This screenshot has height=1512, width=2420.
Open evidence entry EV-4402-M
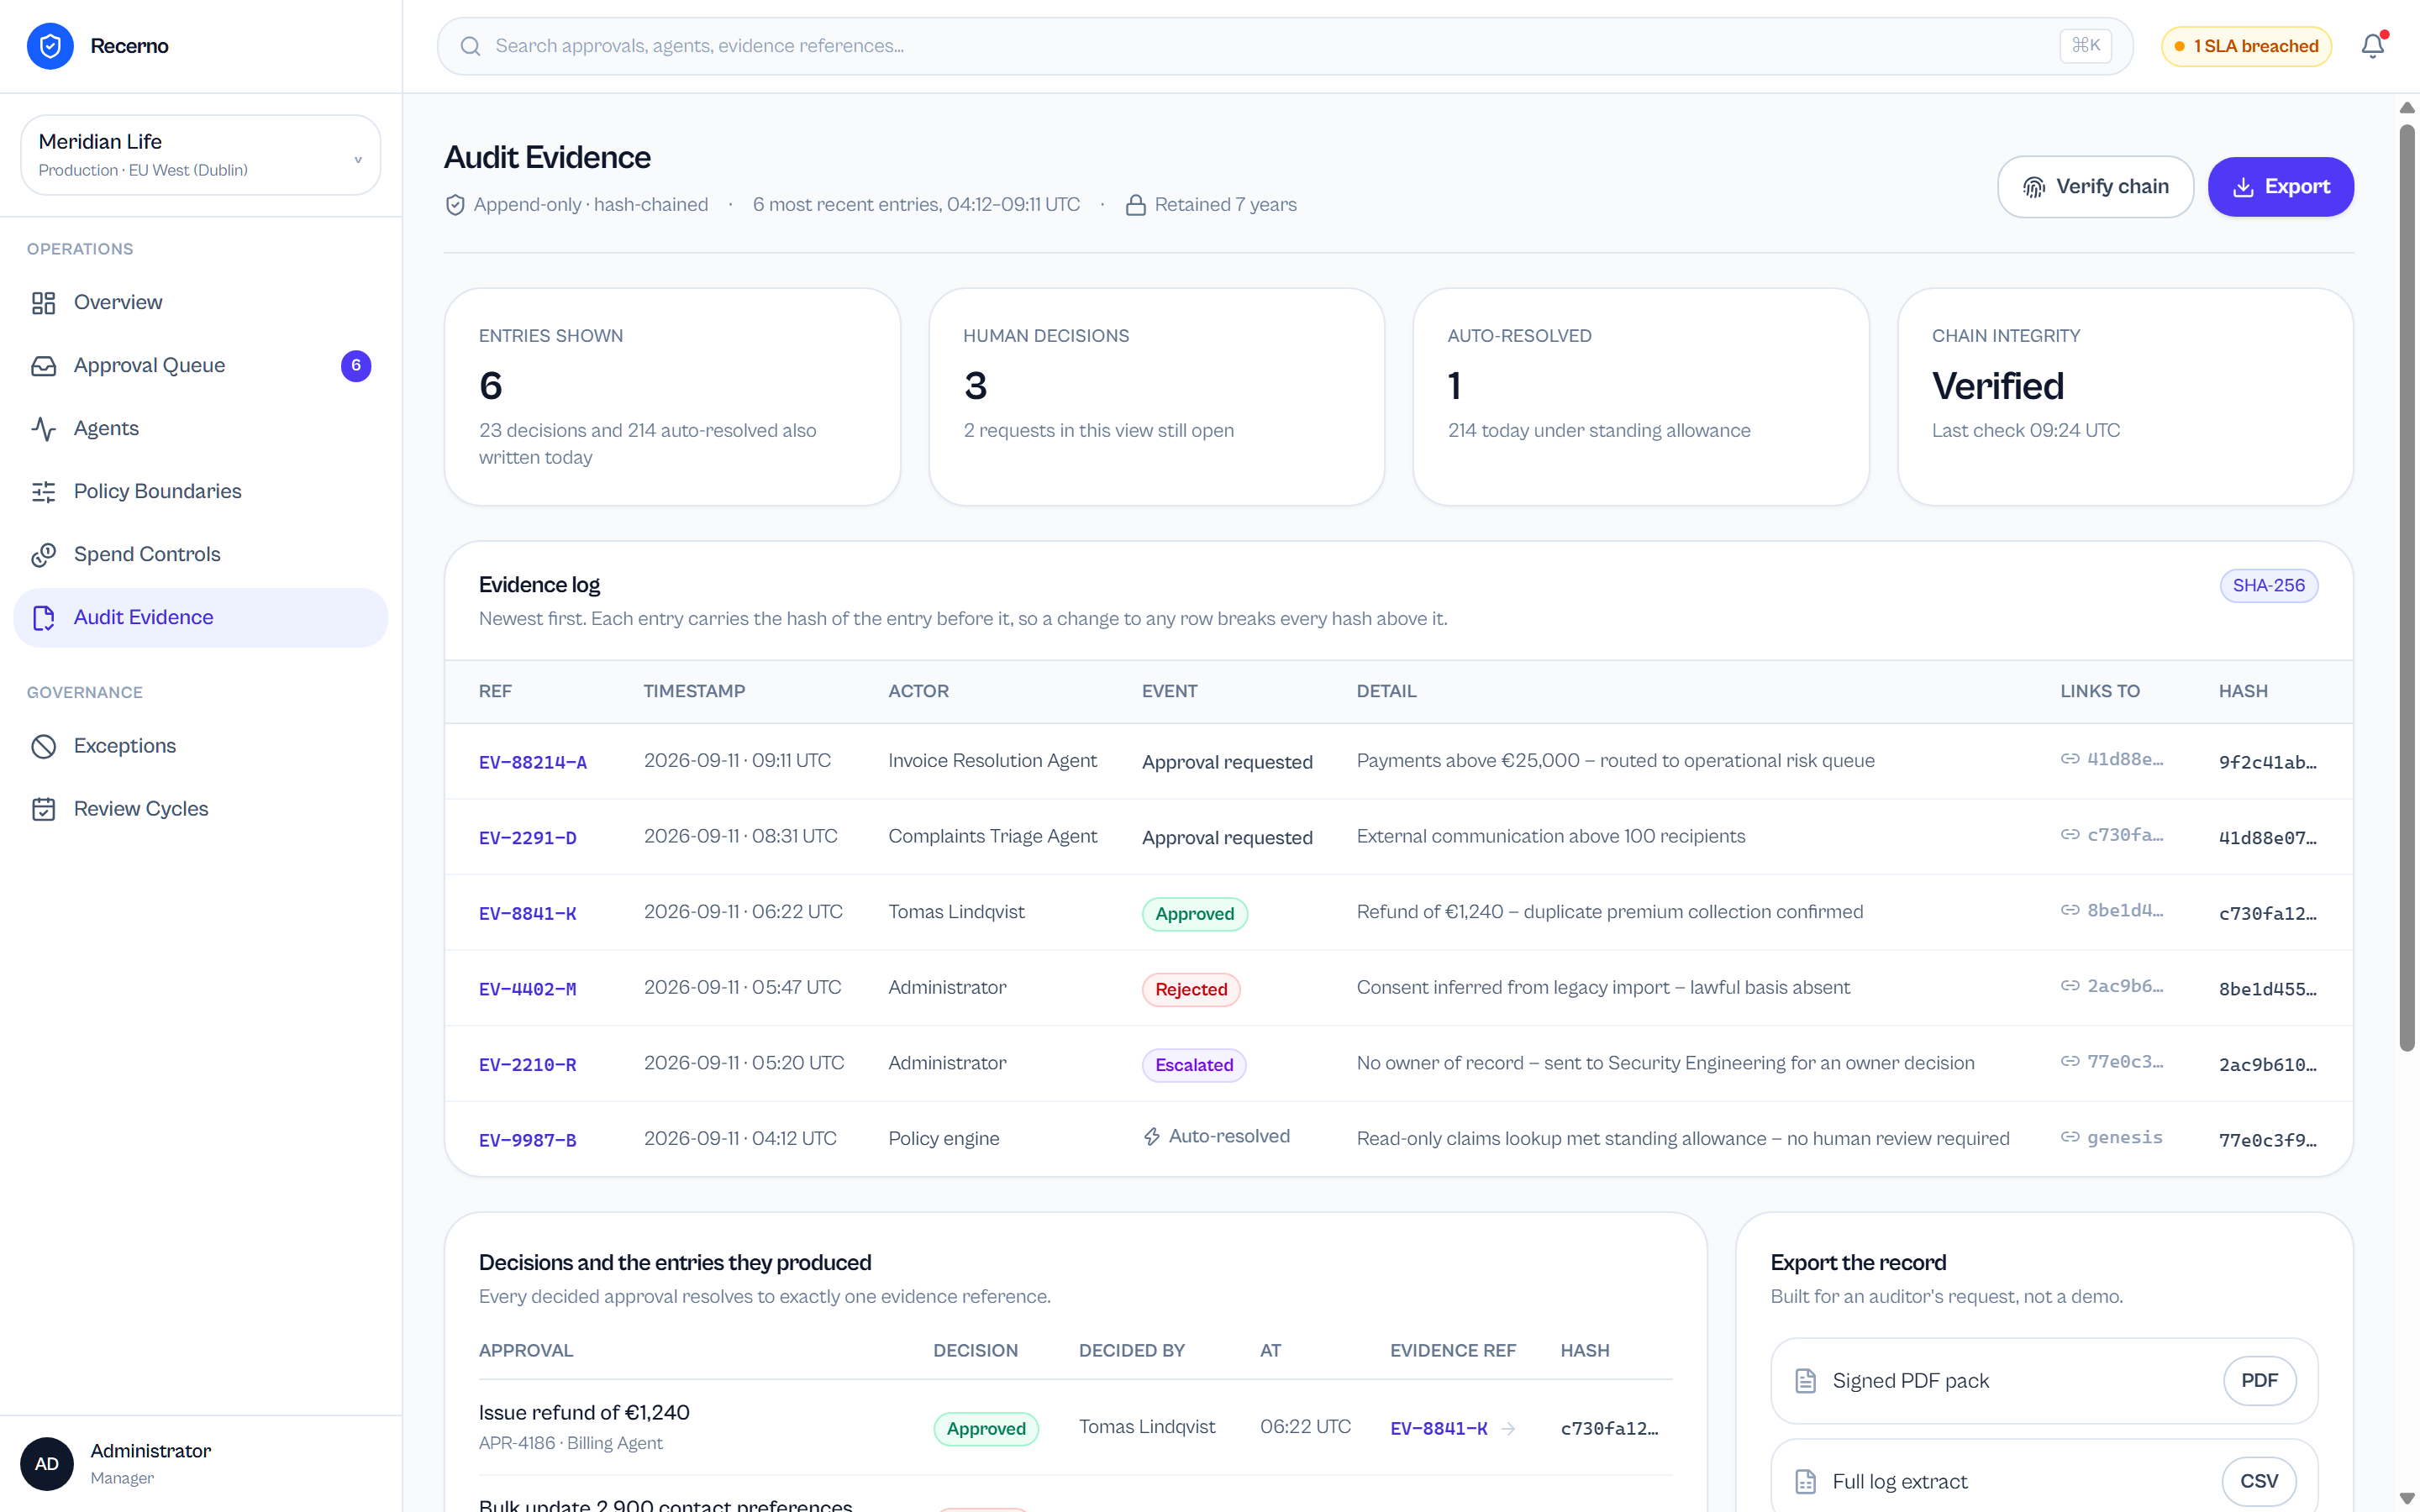pos(528,989)
